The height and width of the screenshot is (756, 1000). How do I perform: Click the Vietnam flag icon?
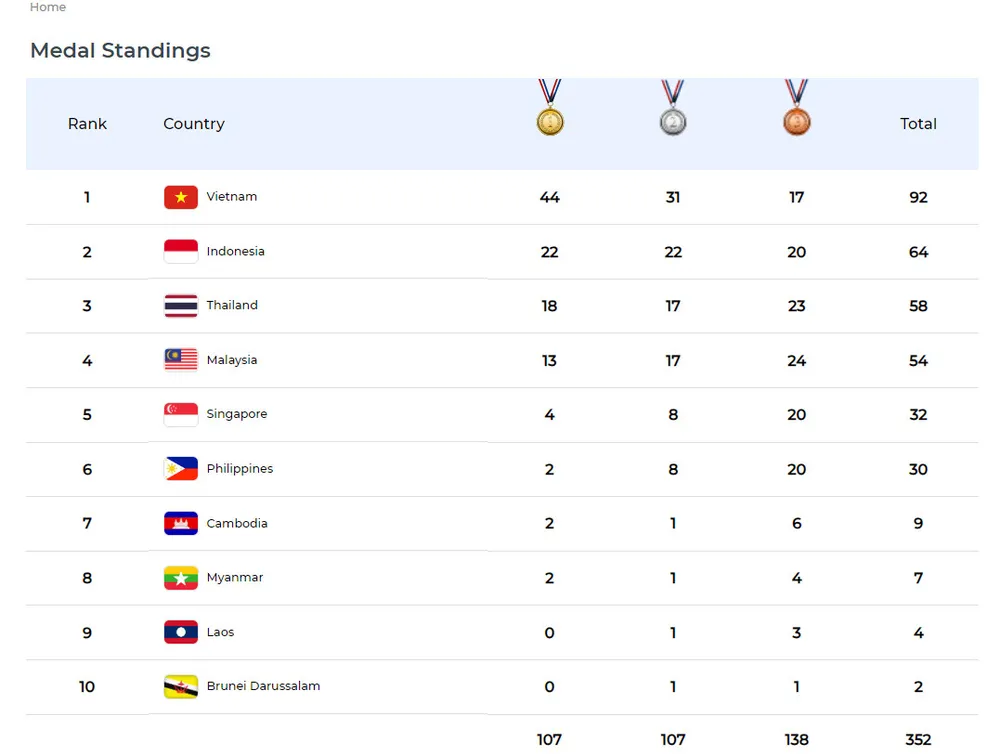click(x=181, y=197)
